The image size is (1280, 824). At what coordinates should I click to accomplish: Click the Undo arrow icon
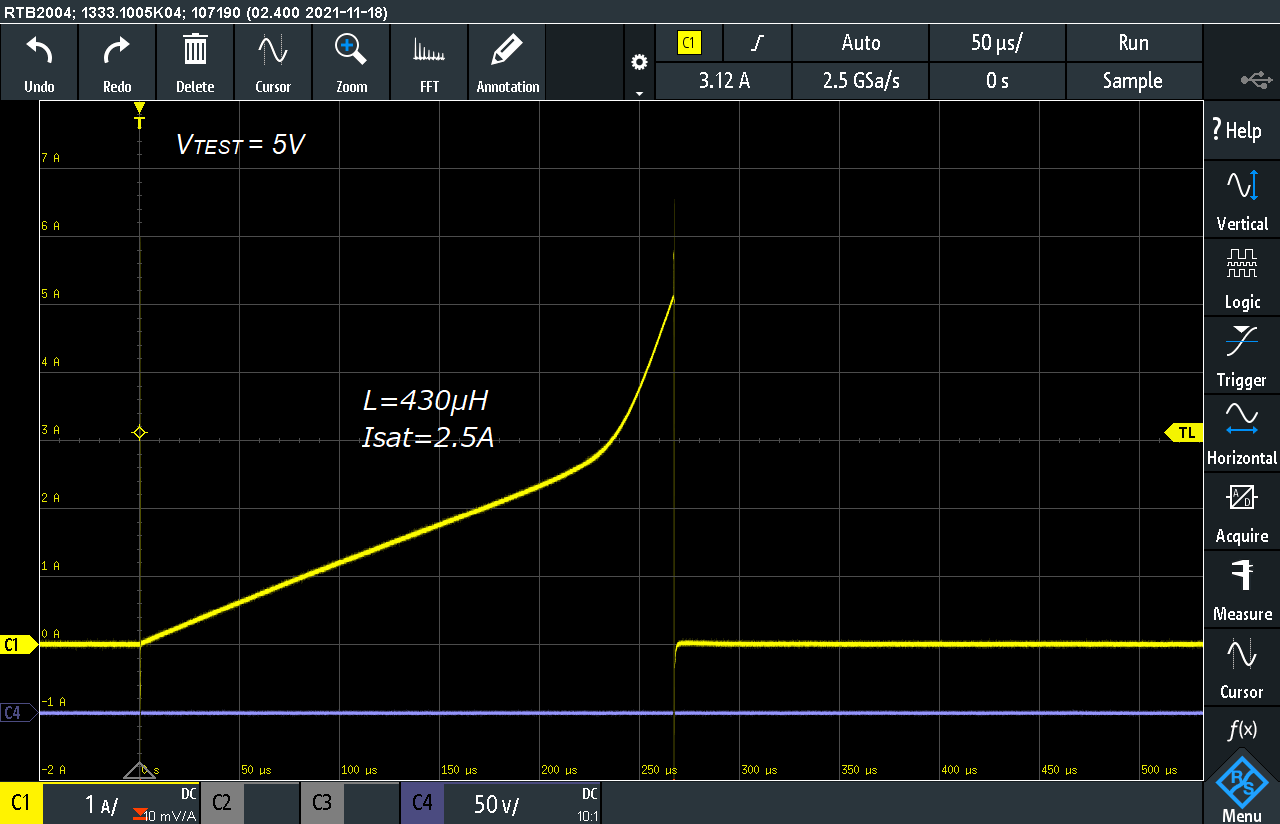(x=39, y=50)
